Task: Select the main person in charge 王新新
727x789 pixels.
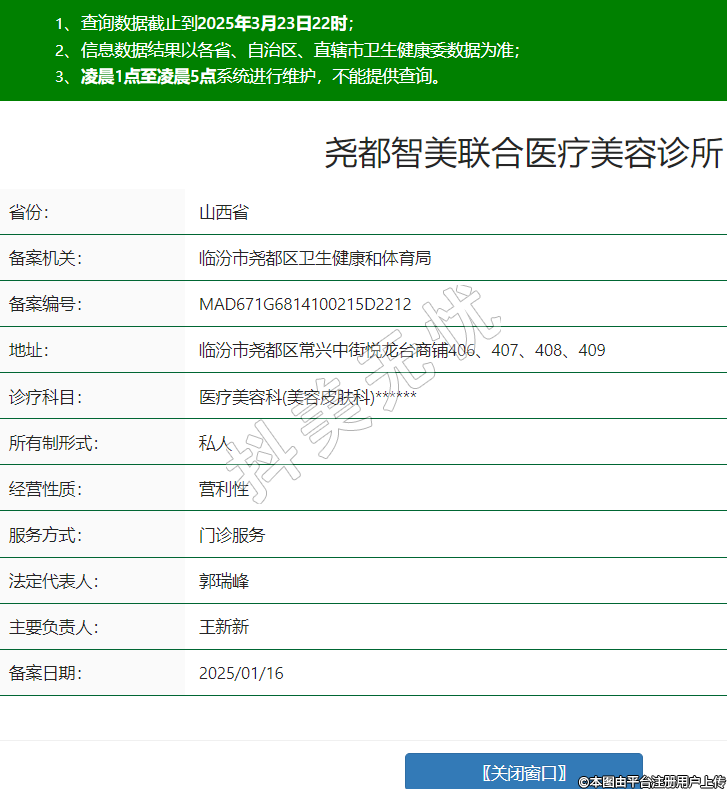Action: pos(224,627)
